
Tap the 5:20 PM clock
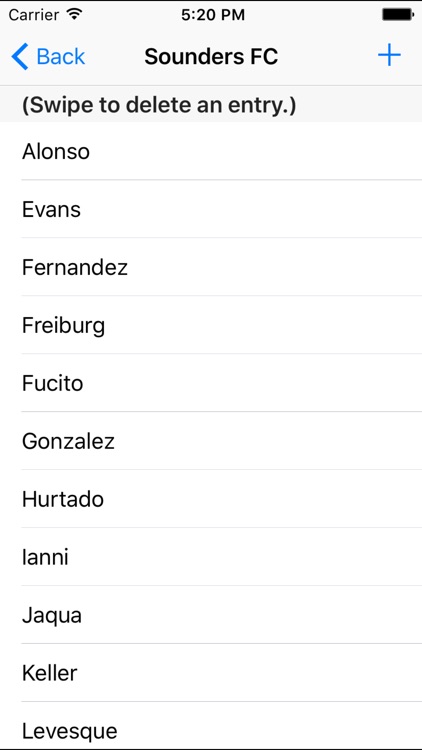(213, 15)
